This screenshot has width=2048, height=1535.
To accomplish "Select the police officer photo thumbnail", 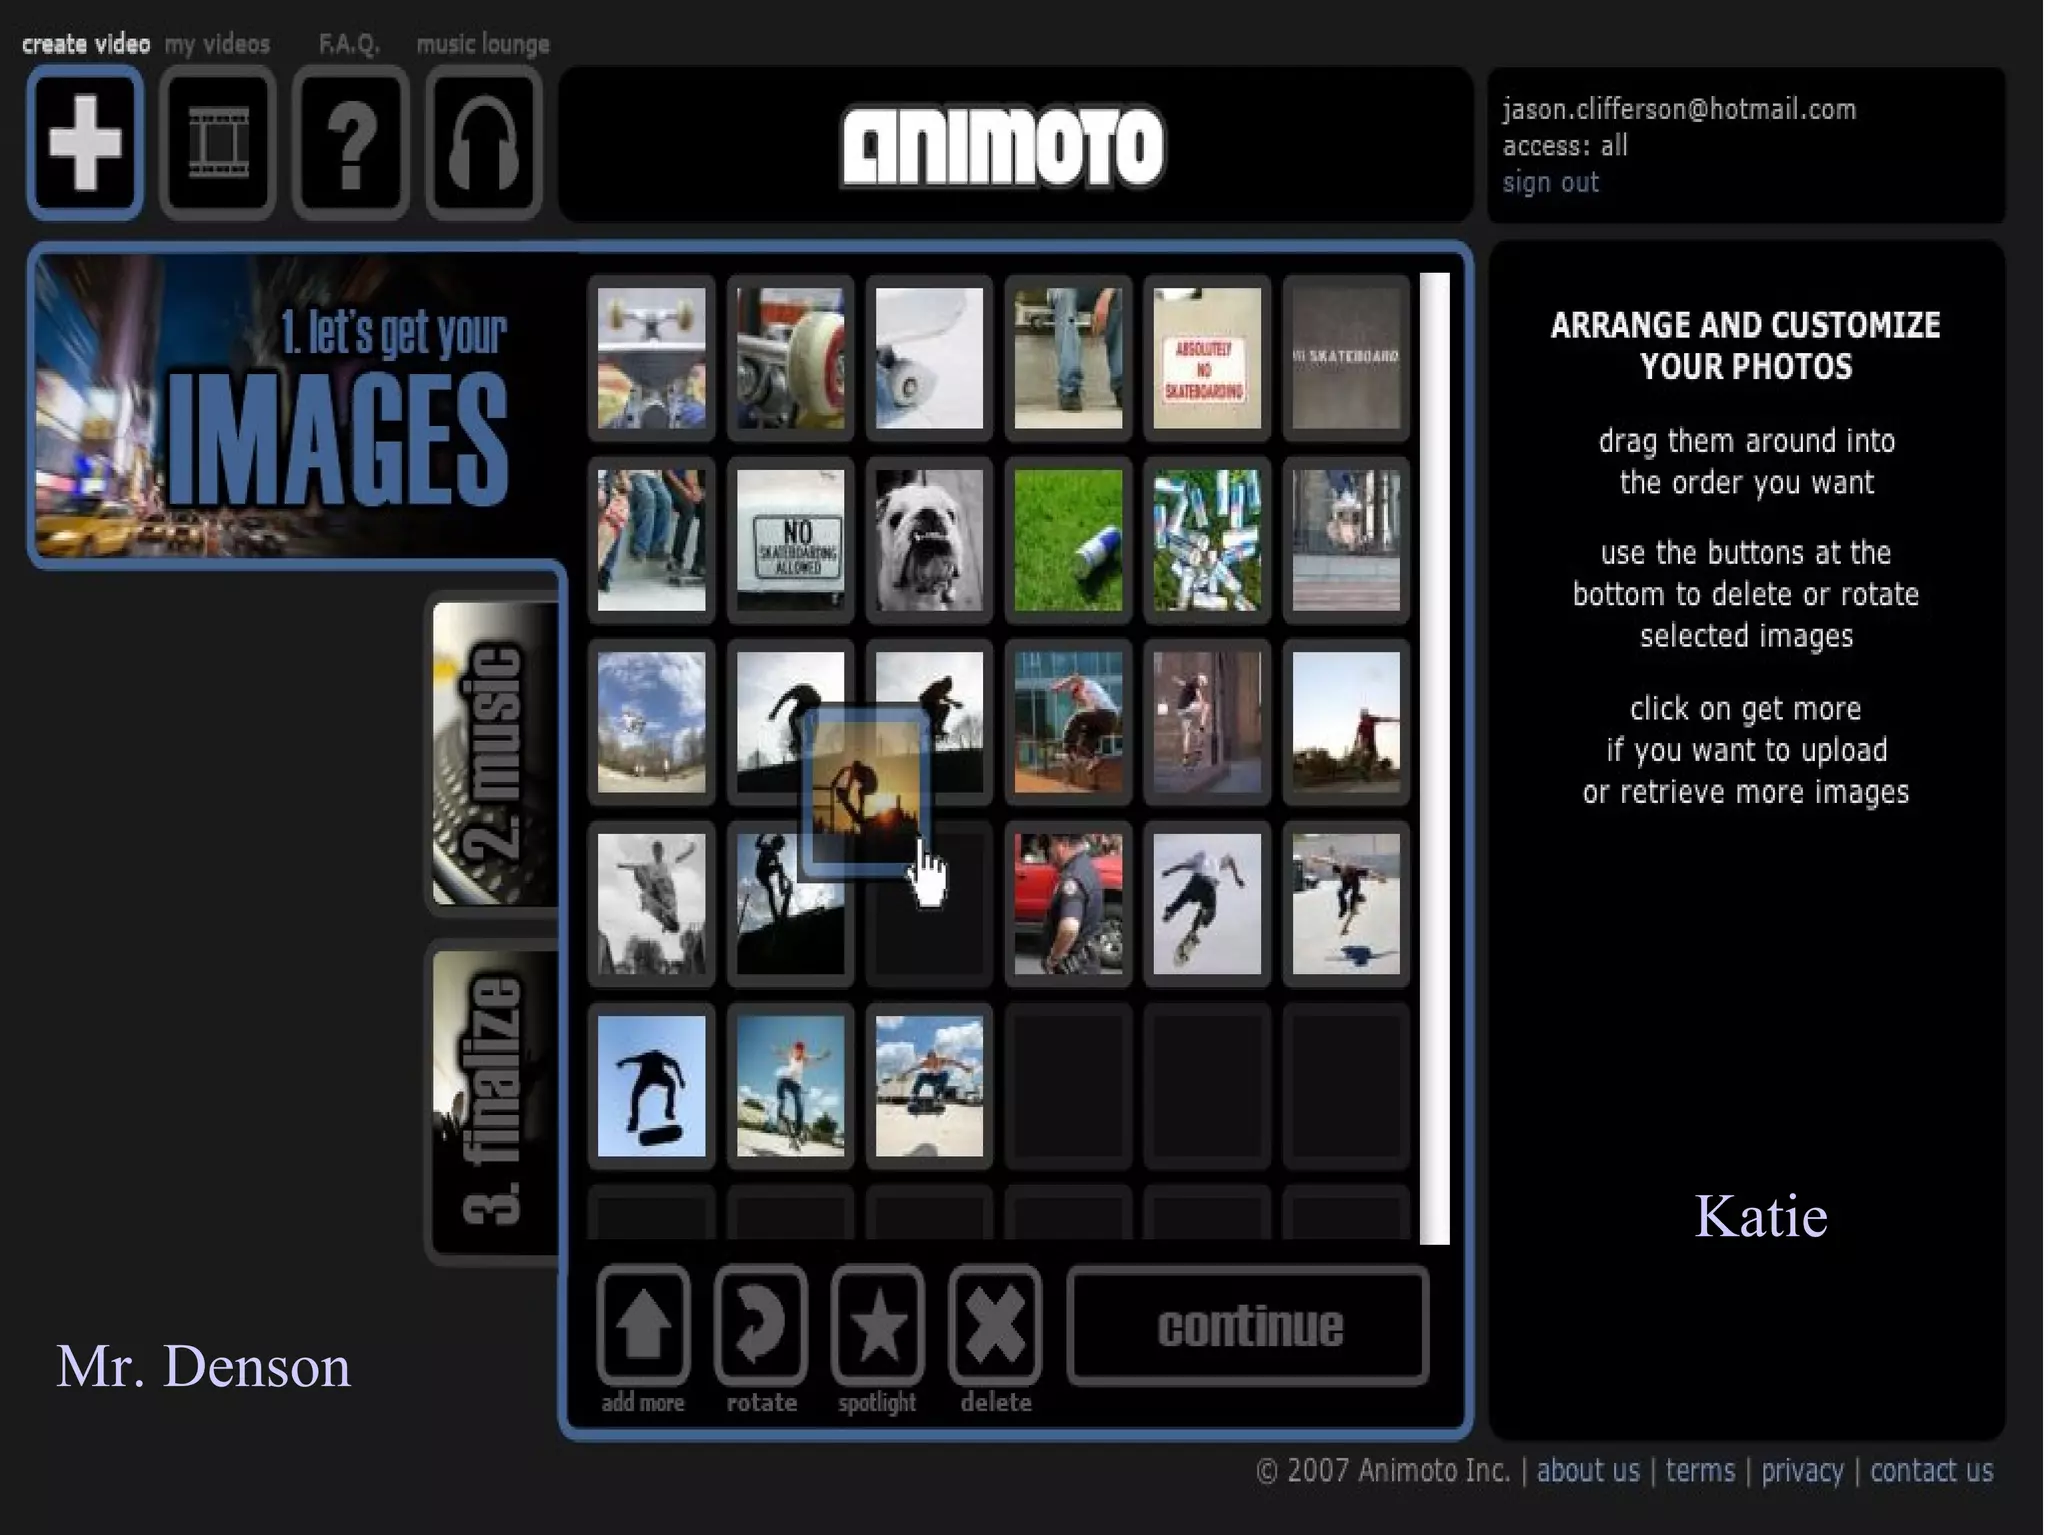I will pyautogui.click(x=1068, y=904).
